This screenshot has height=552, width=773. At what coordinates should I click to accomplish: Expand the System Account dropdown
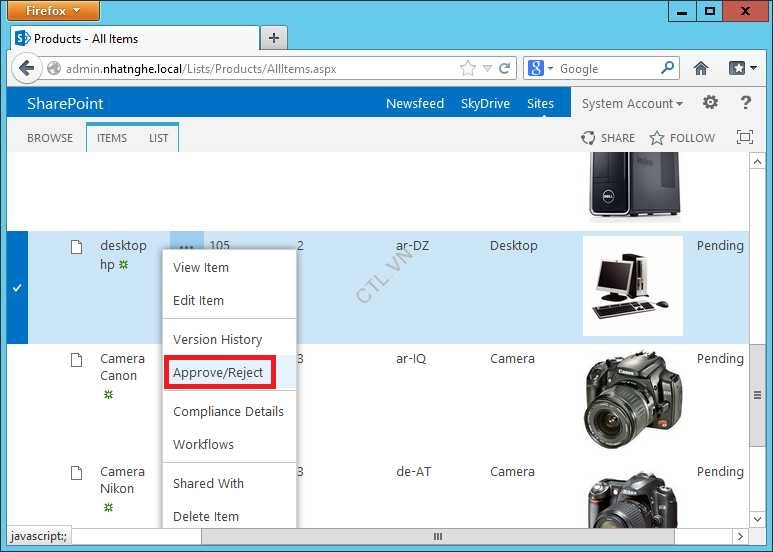pyautogui.click(x=632, y=104)
